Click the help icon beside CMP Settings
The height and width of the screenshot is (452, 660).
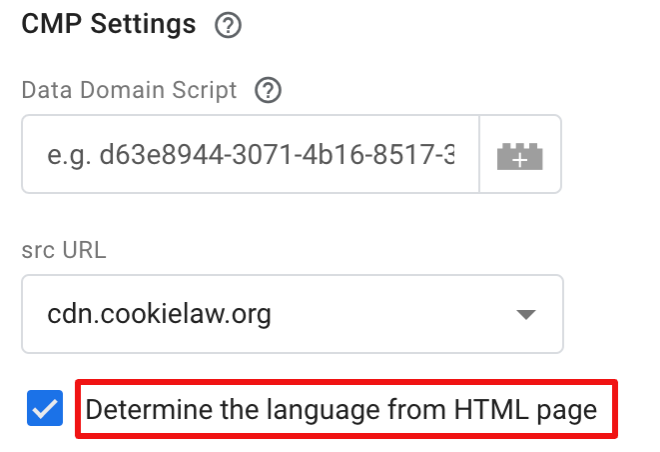coord(229,26)
